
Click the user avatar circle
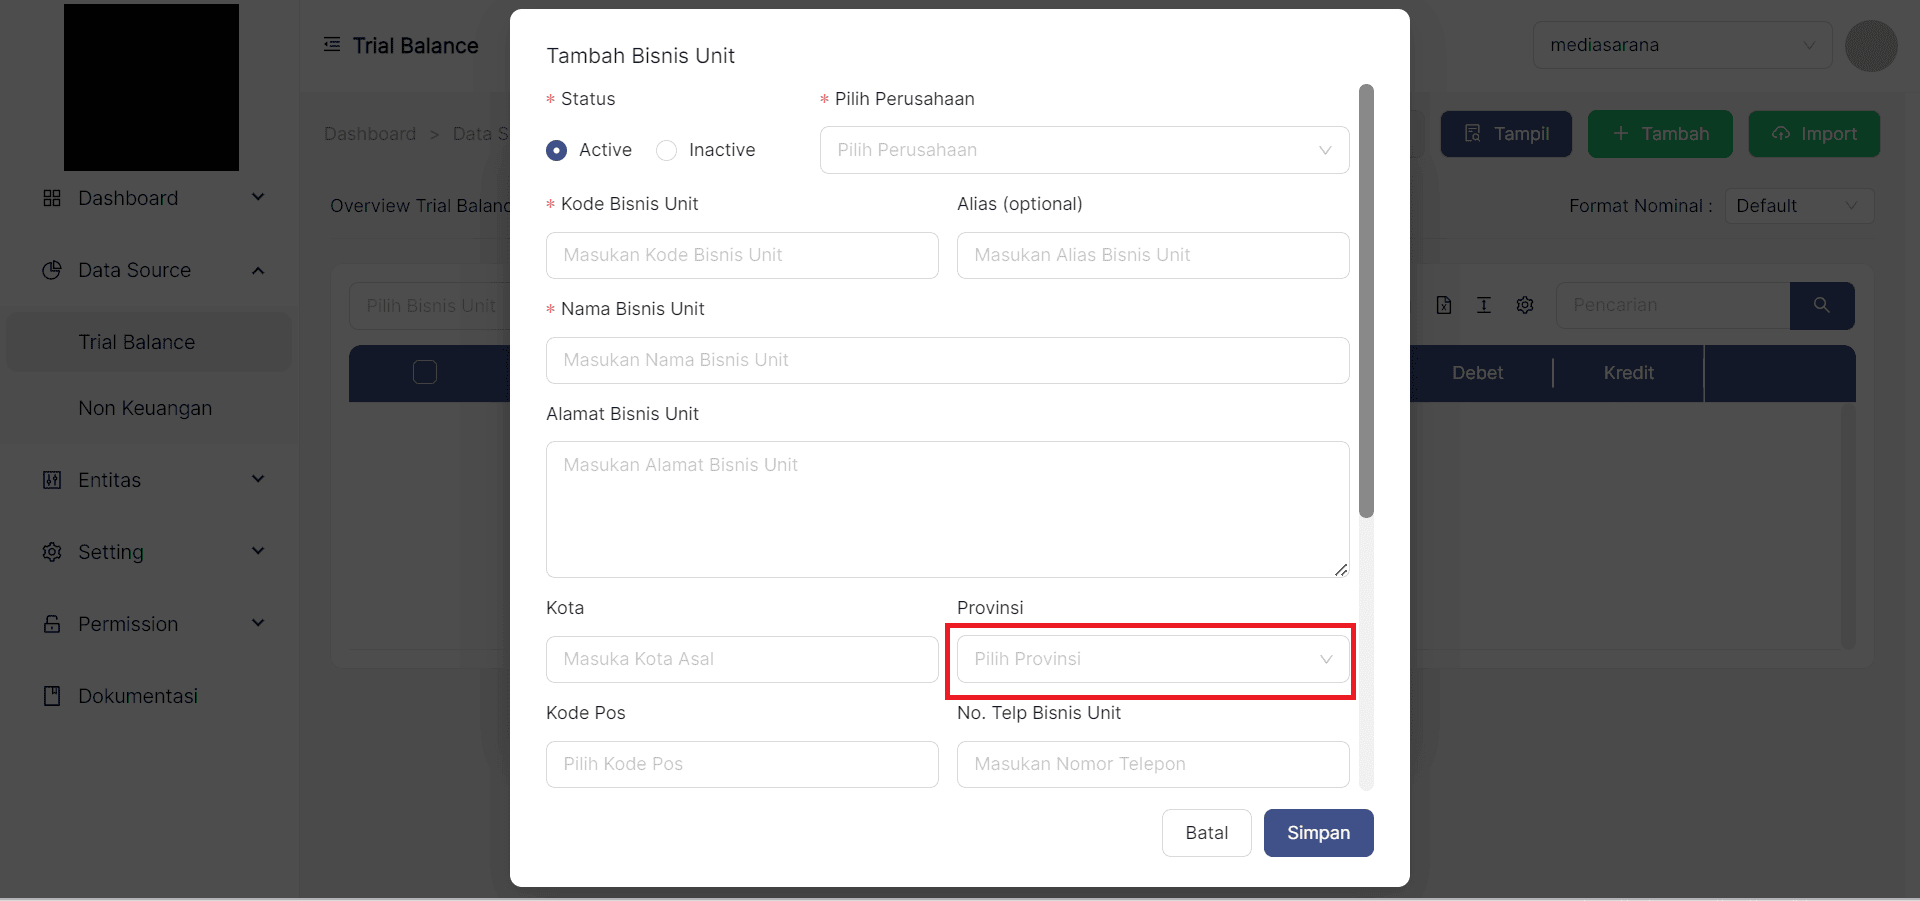1870,46
